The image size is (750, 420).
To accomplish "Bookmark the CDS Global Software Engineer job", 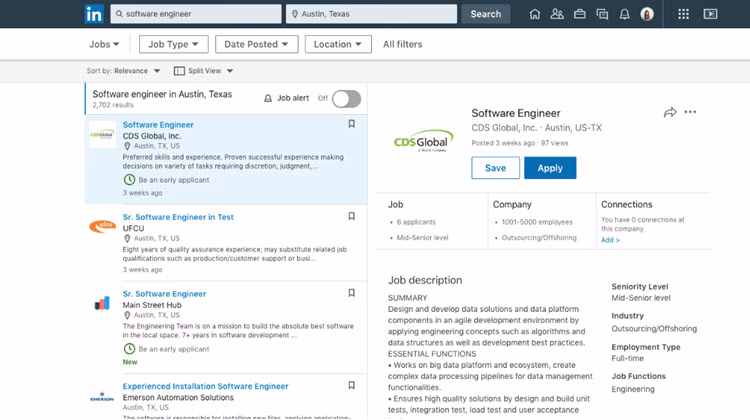I will pos(352,124).
